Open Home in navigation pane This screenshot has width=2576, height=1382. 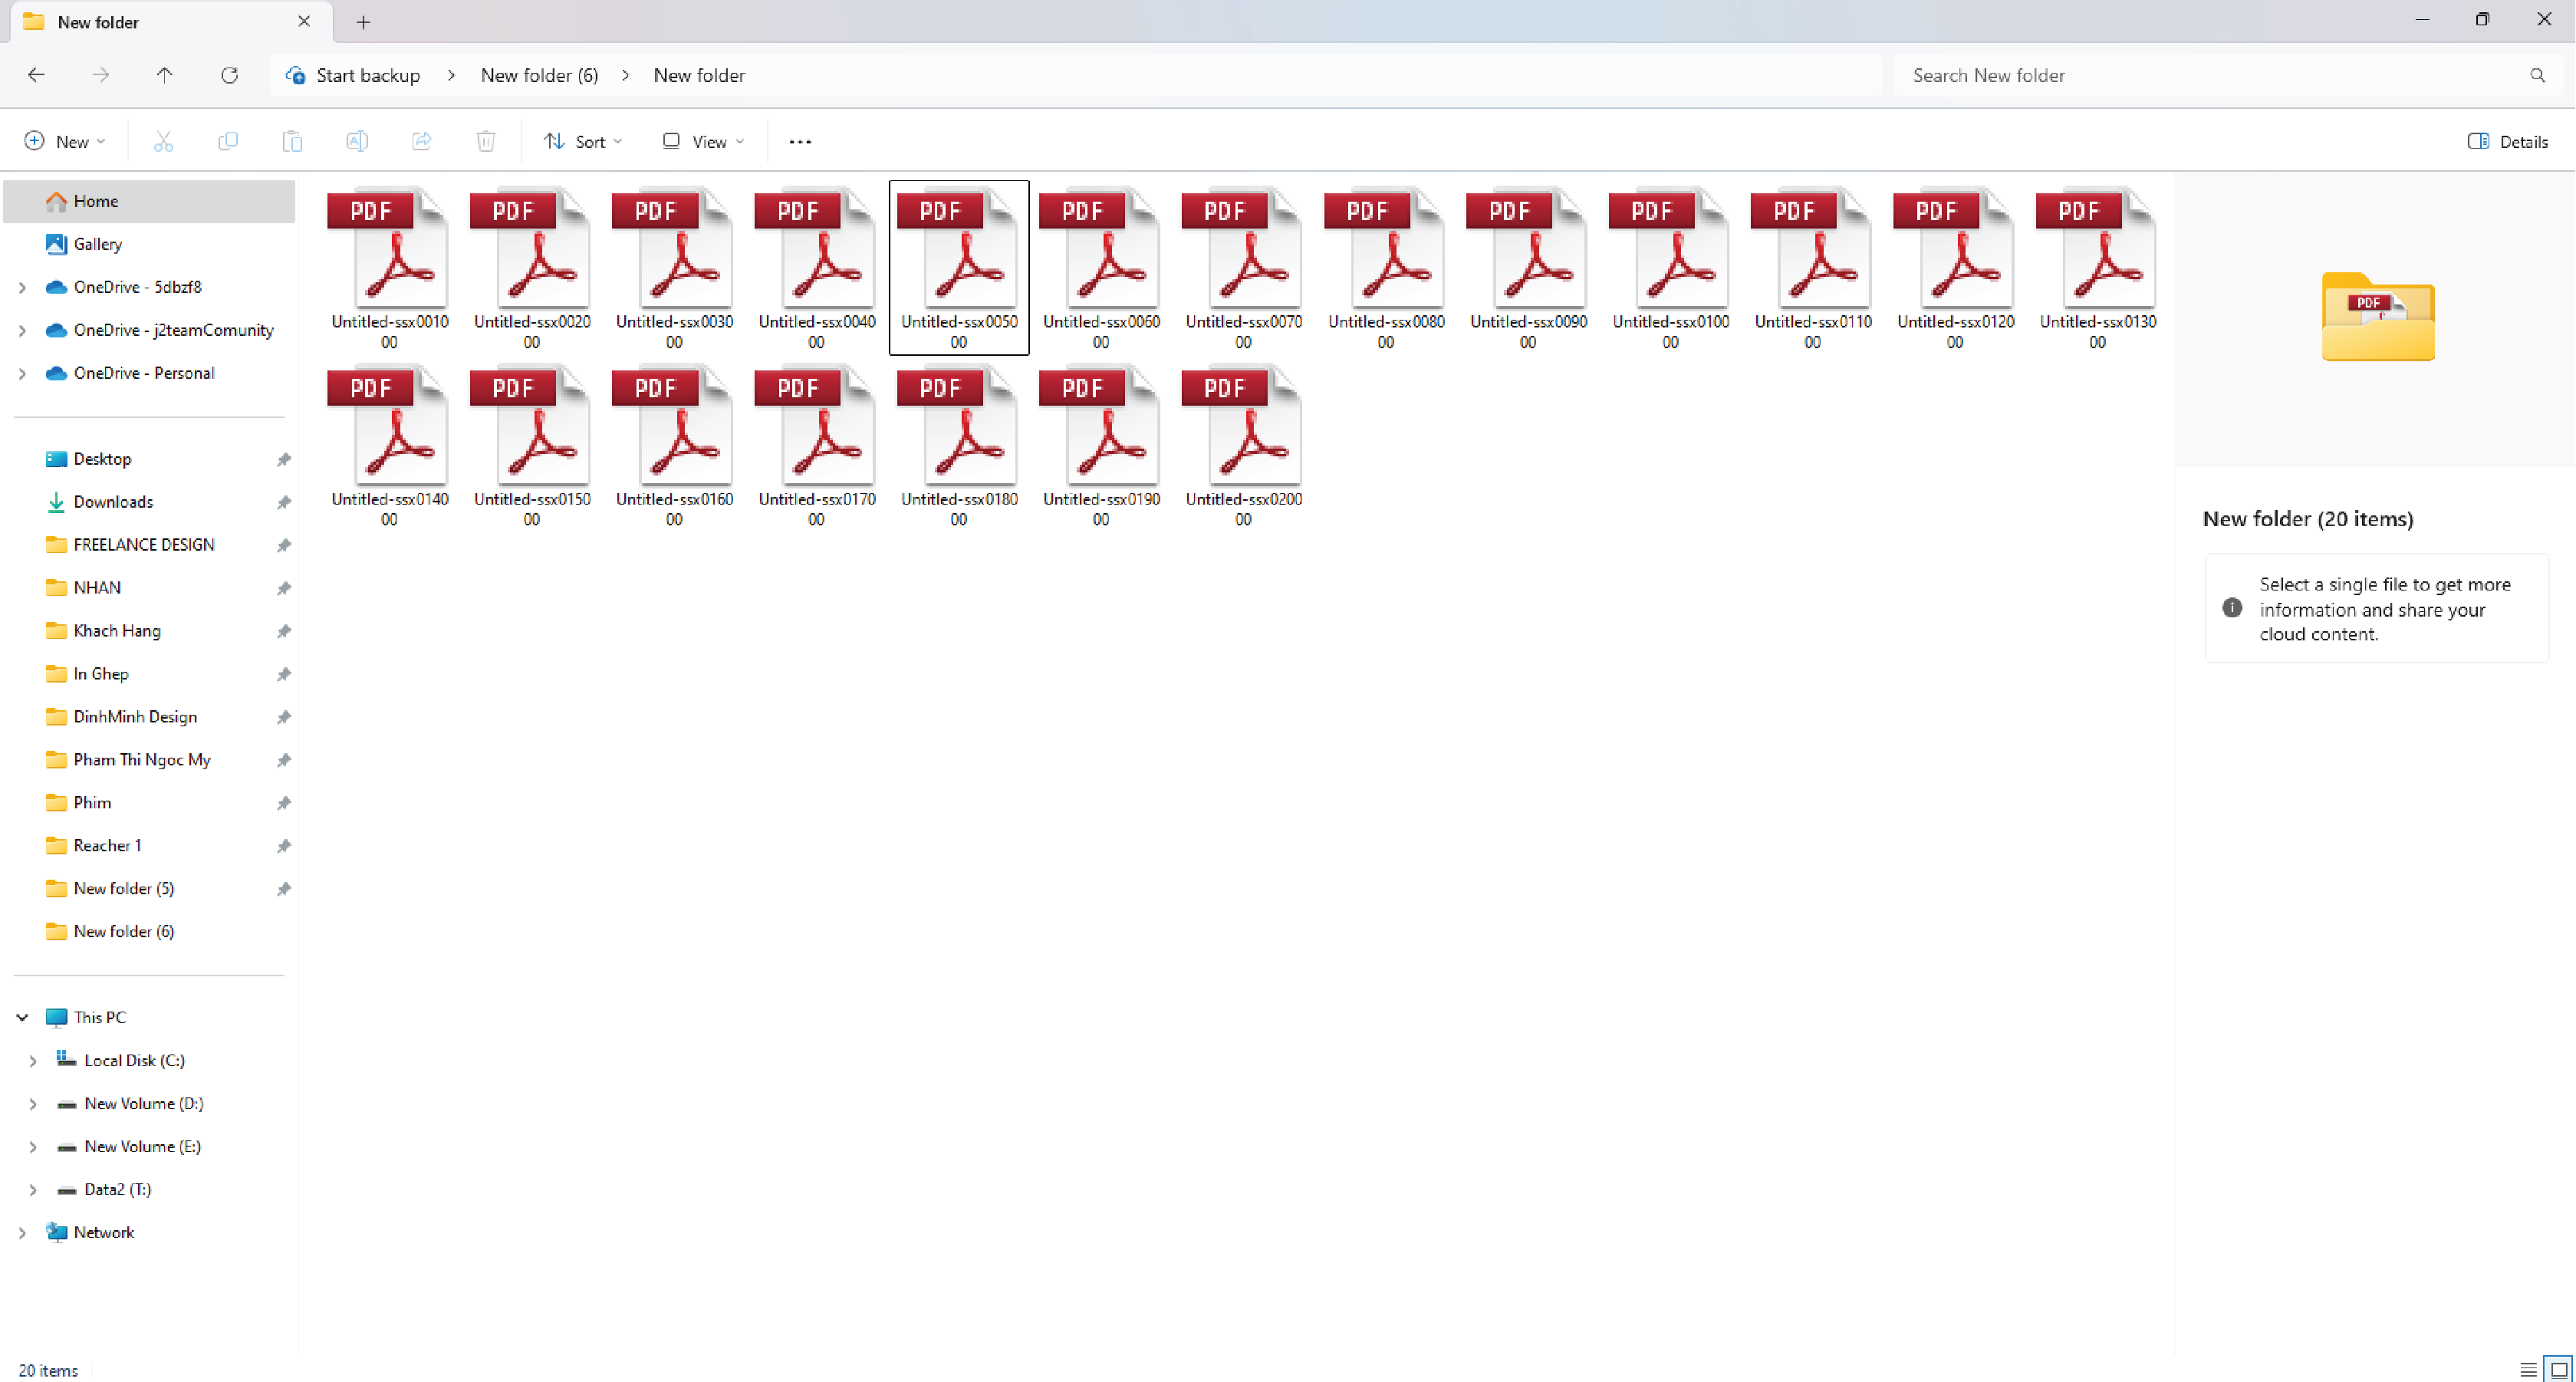pos(150,201)
